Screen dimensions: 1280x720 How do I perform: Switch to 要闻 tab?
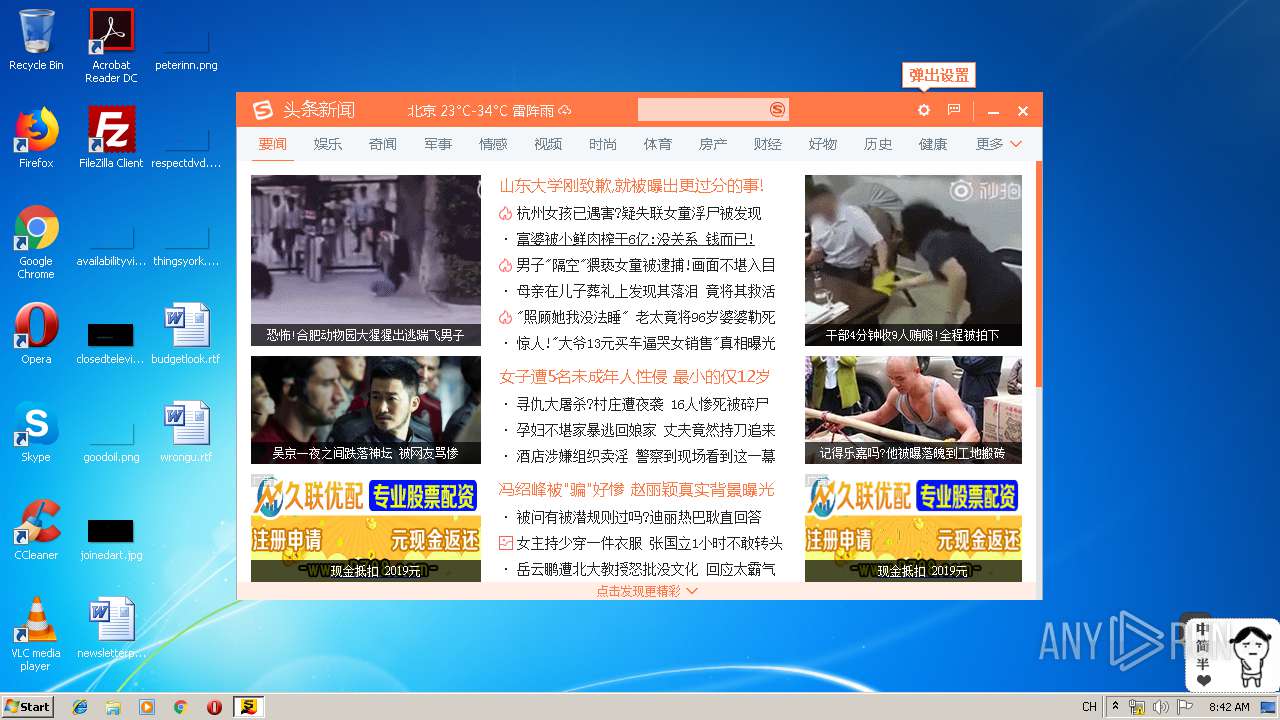point(272,144)
